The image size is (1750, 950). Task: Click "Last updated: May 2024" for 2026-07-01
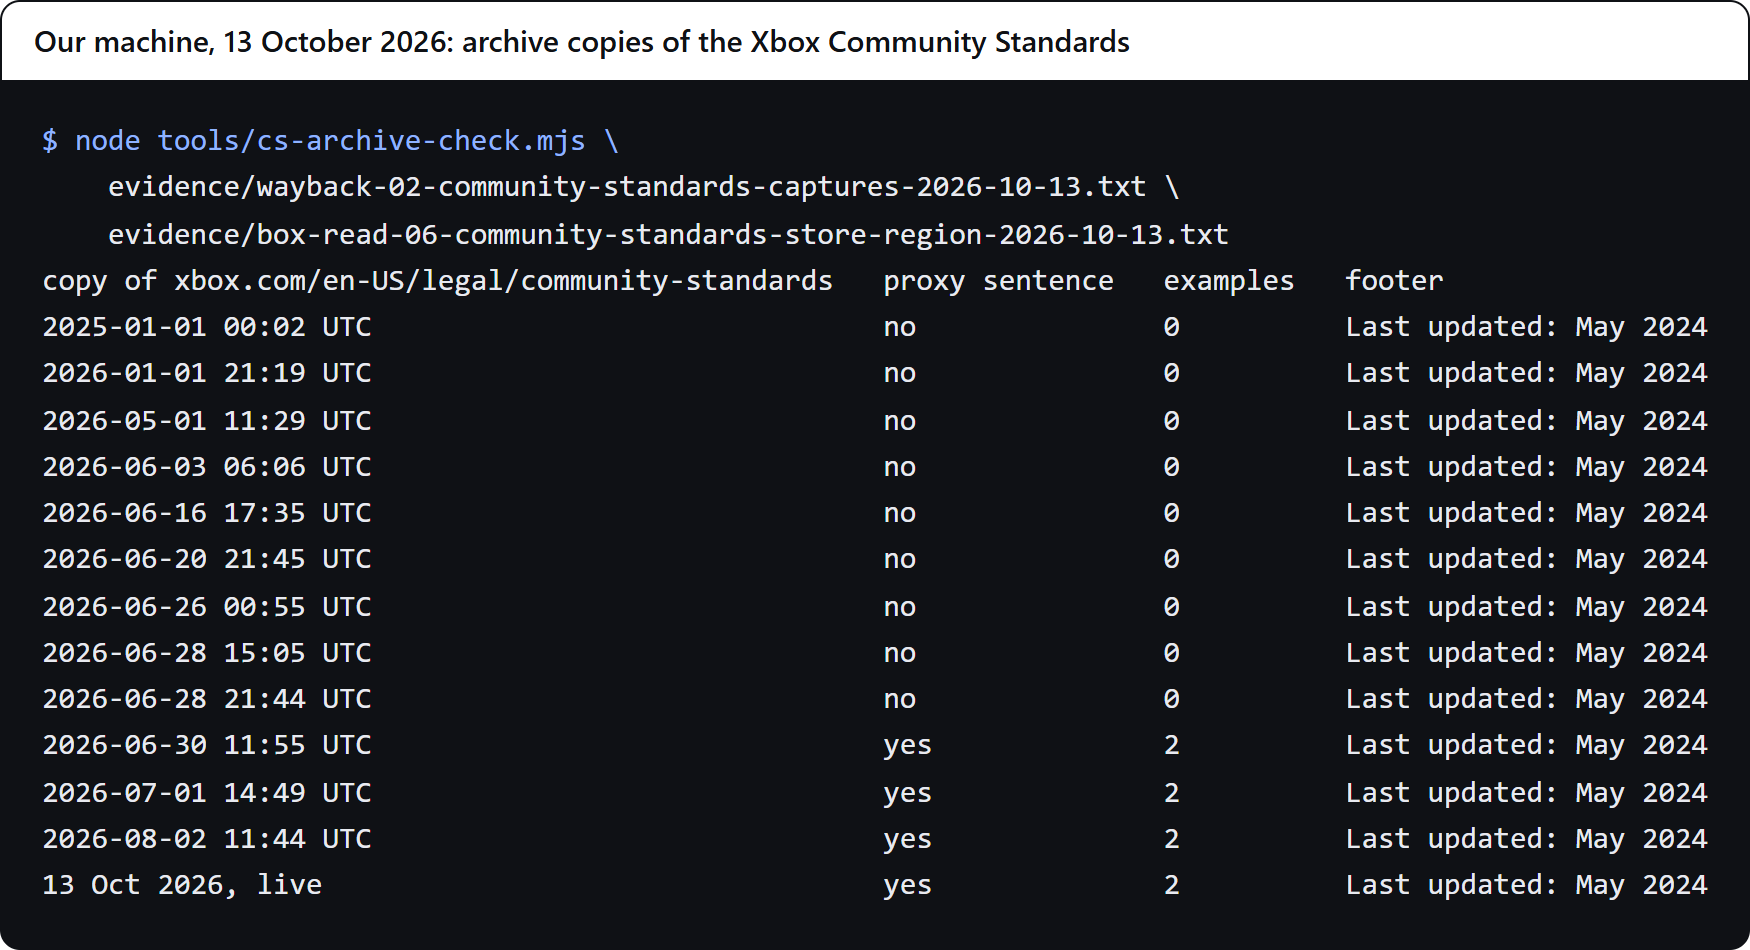1527,792
